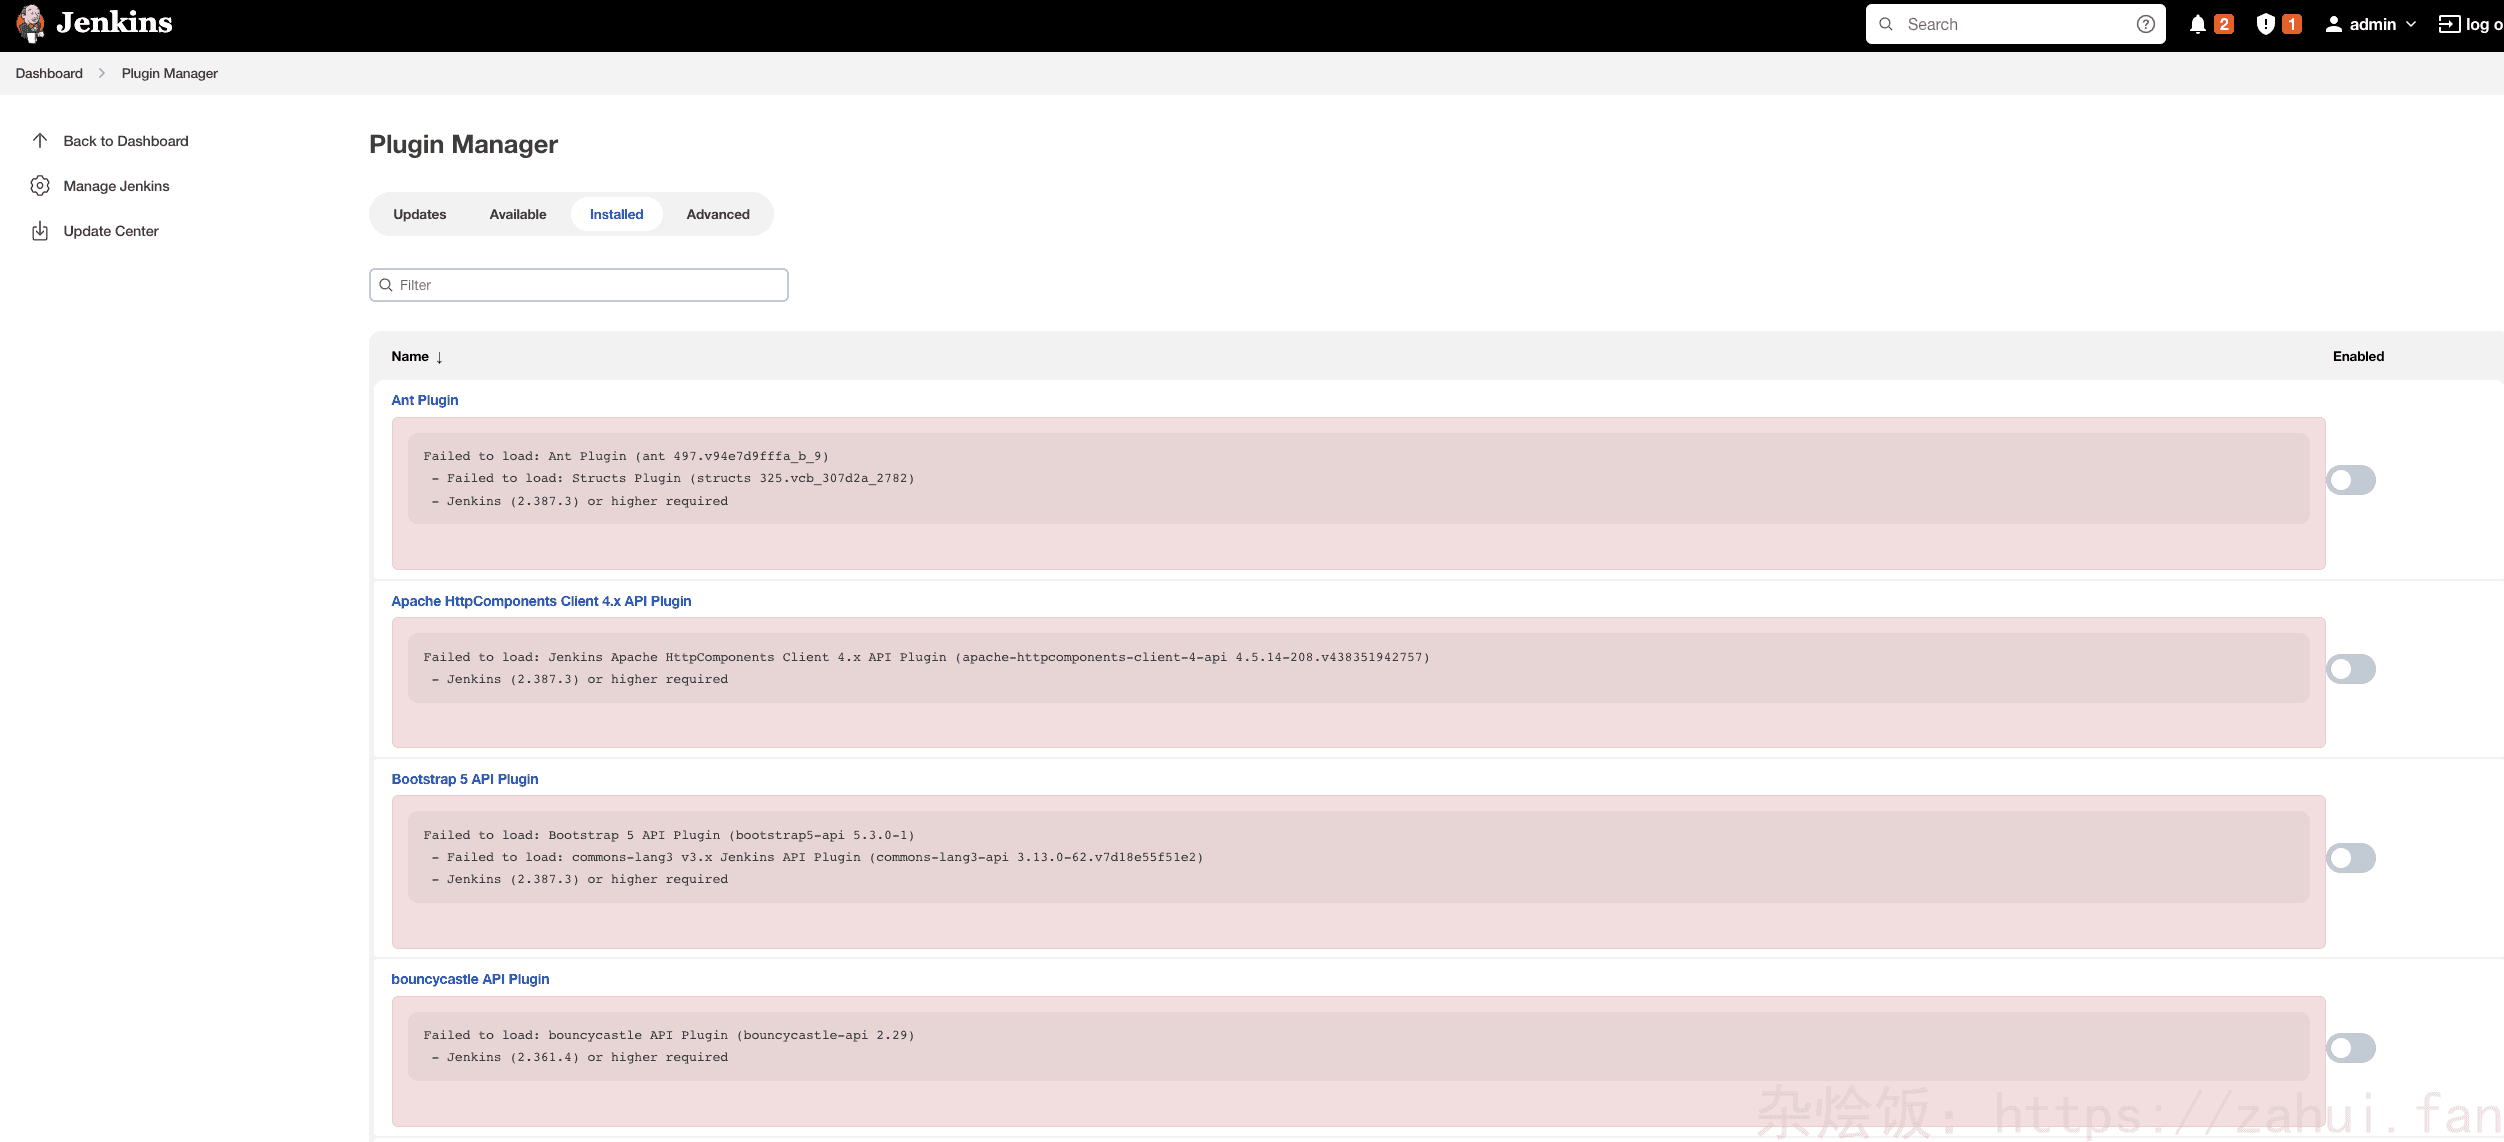Switch to the Advanced tab
The width and height of the screenshot is (2504, 1142).
[x=717, y=214]
